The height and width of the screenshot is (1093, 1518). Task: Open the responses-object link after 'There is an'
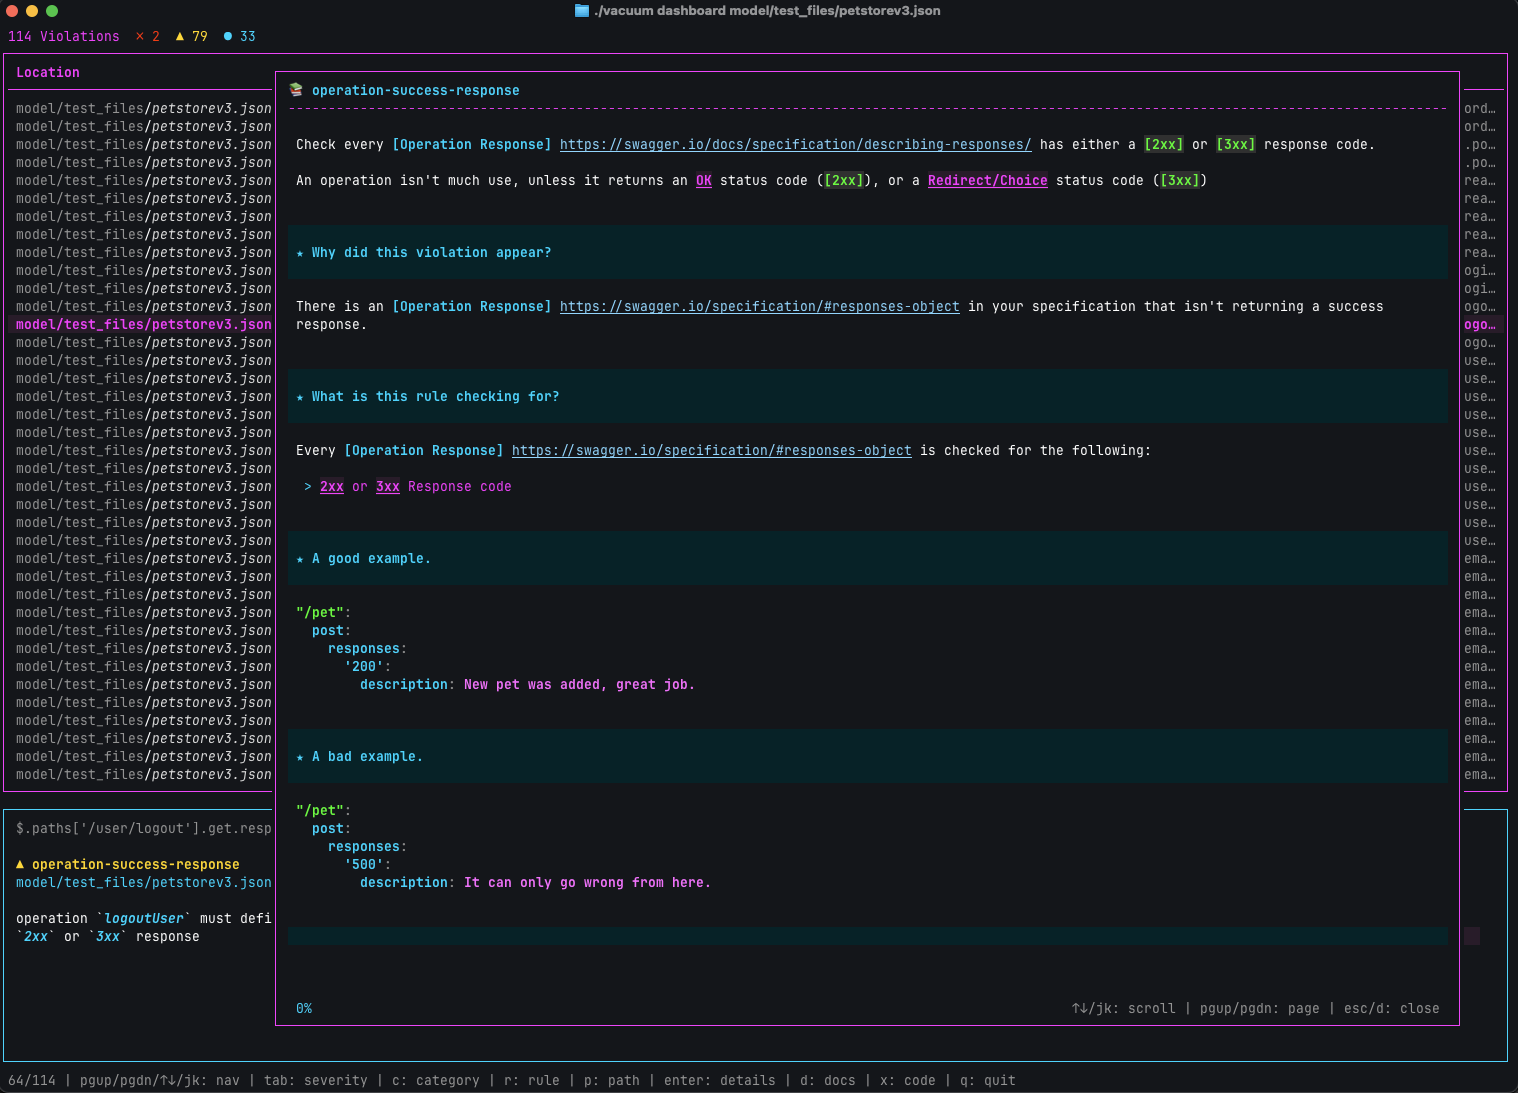[x=760, y=306]
